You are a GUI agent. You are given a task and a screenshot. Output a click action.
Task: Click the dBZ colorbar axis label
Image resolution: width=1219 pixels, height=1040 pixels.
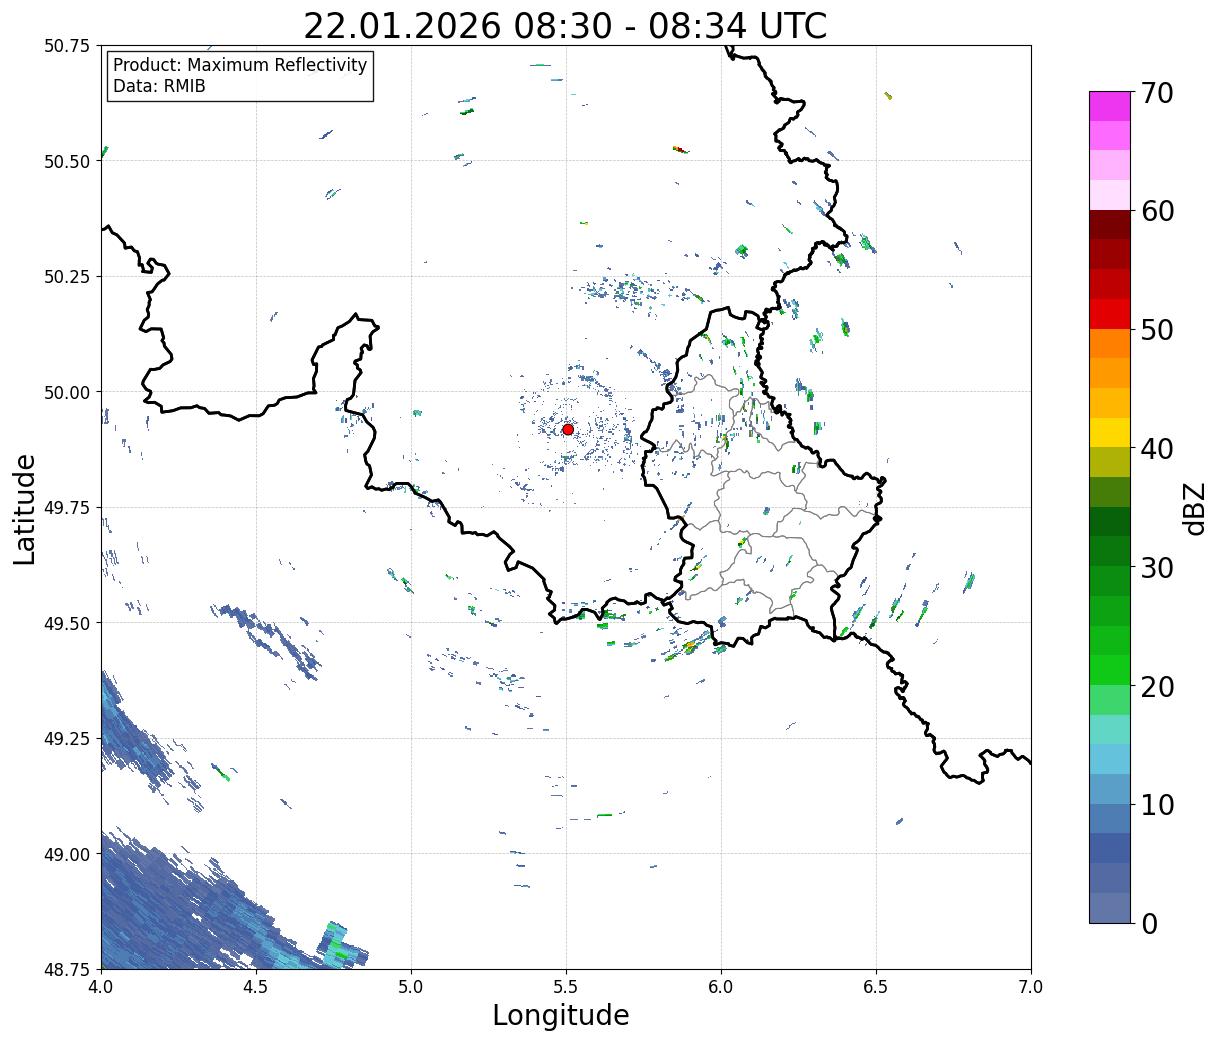(x=1194, y=507)
